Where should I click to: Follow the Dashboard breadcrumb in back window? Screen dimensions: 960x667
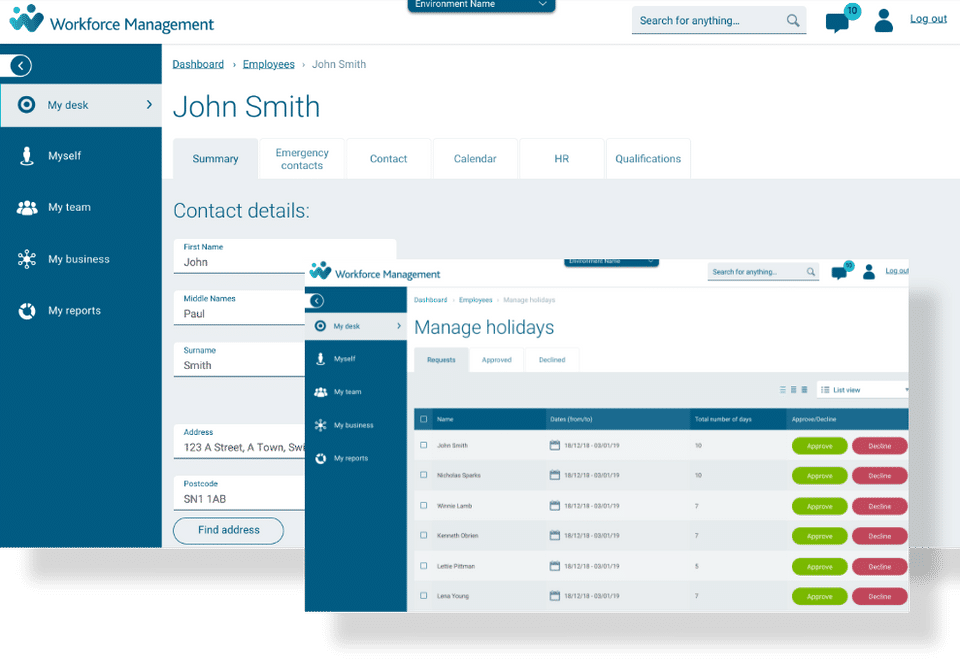[x=198, y=64]
